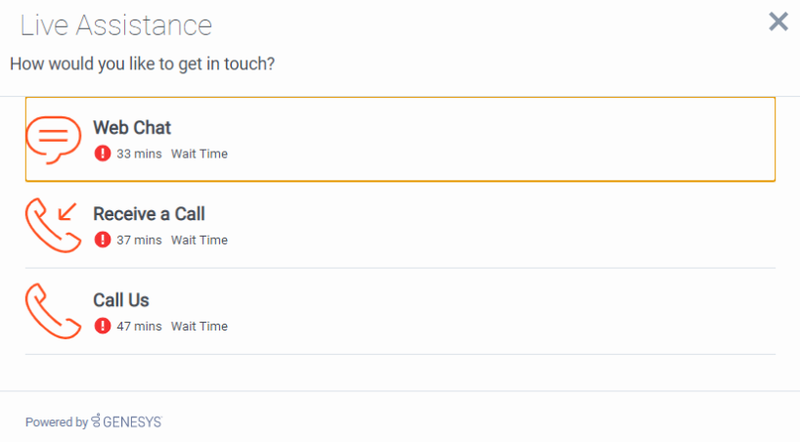Click the 33 mins wait time text
The height and width of the screenshot is (442, 800).
tap(139, 154)
